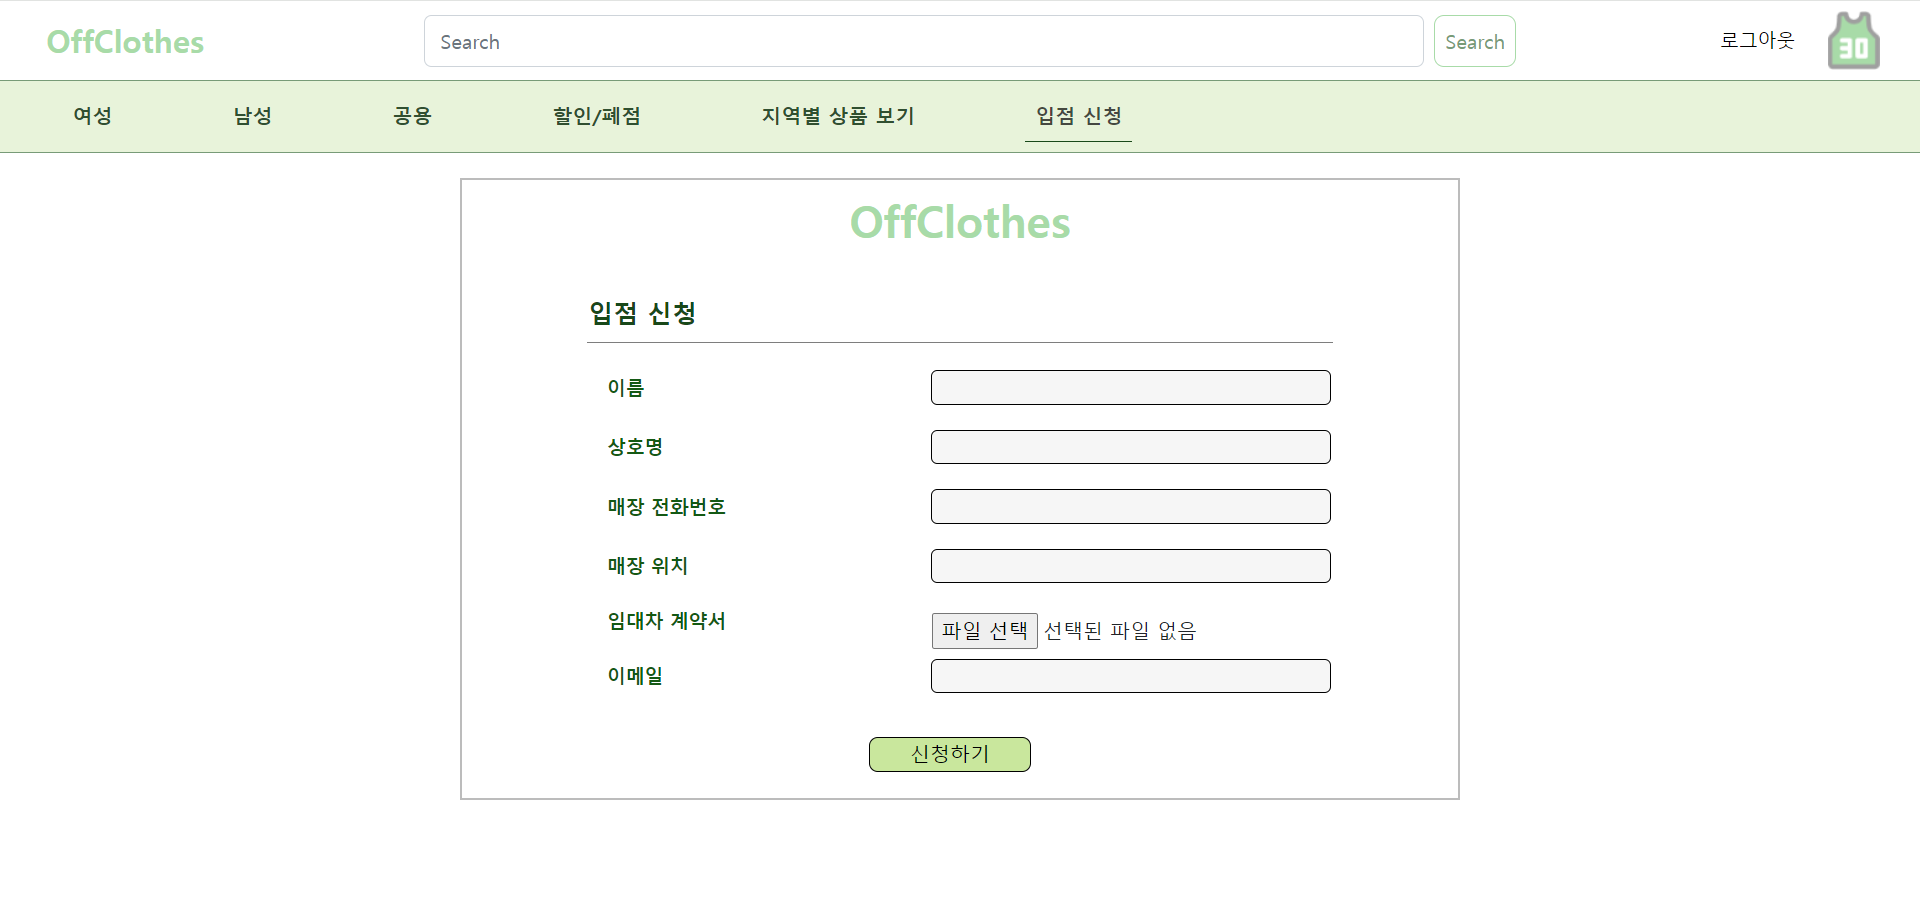Open the 여성 category menu
Viewport: 1920px width, 922px height.
point(91,116)
